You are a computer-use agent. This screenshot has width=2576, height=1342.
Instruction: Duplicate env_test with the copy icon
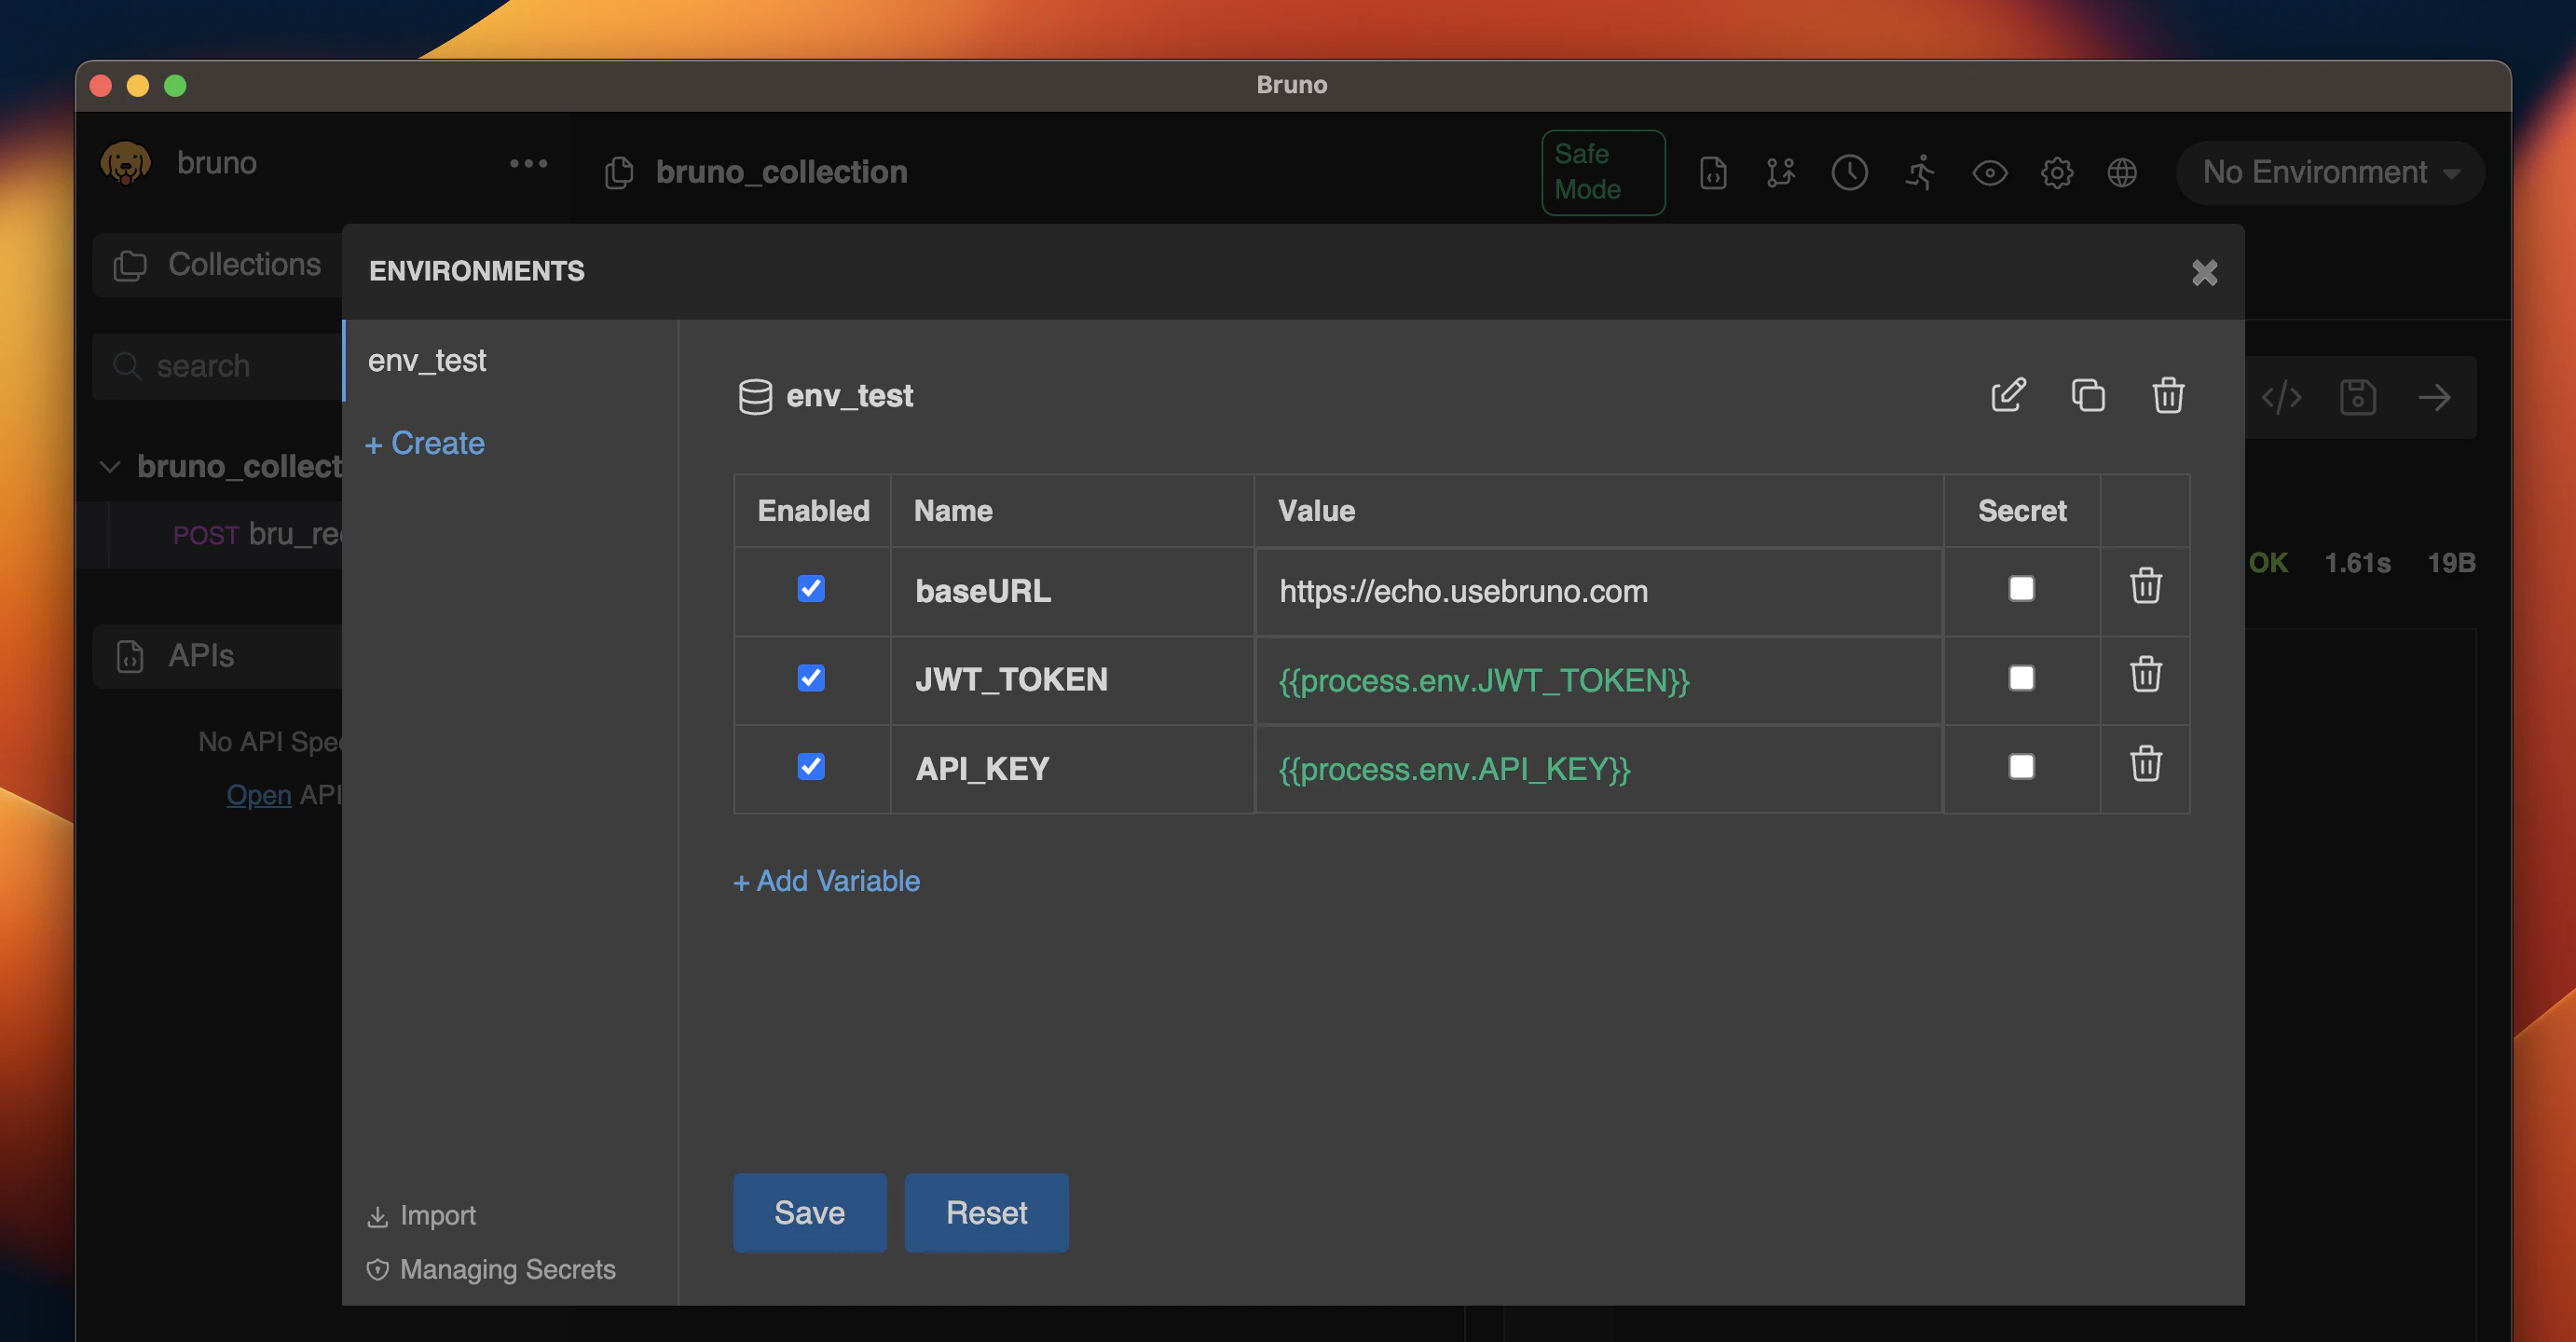[x=2089, y=395]
